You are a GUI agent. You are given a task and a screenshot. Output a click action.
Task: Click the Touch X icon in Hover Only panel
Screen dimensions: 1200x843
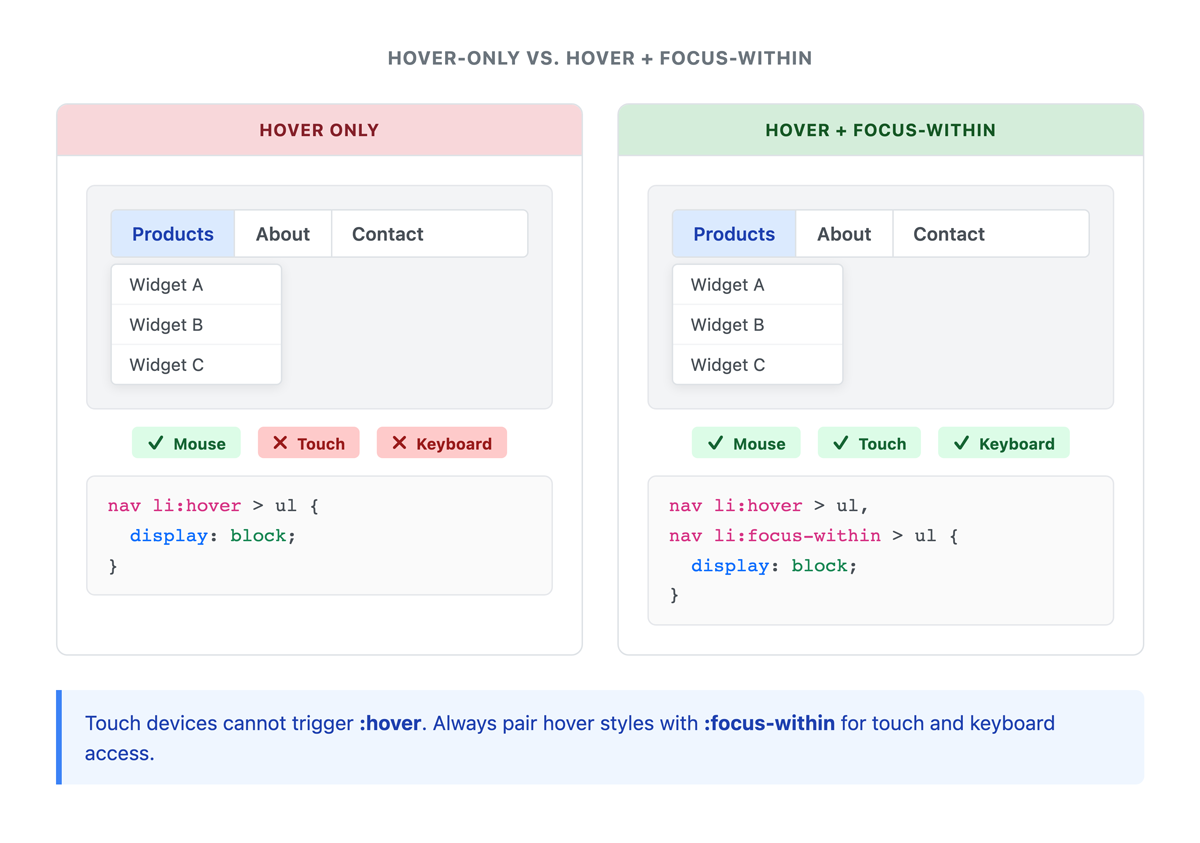tap(280, 443)
